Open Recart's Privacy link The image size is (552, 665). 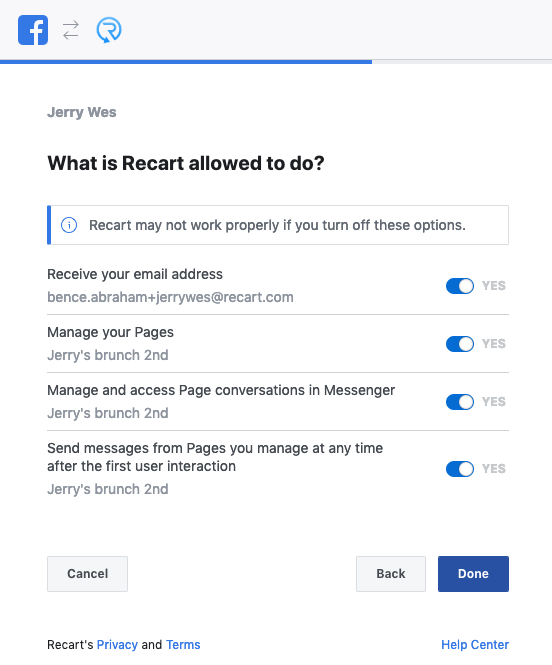click(117, 645)
